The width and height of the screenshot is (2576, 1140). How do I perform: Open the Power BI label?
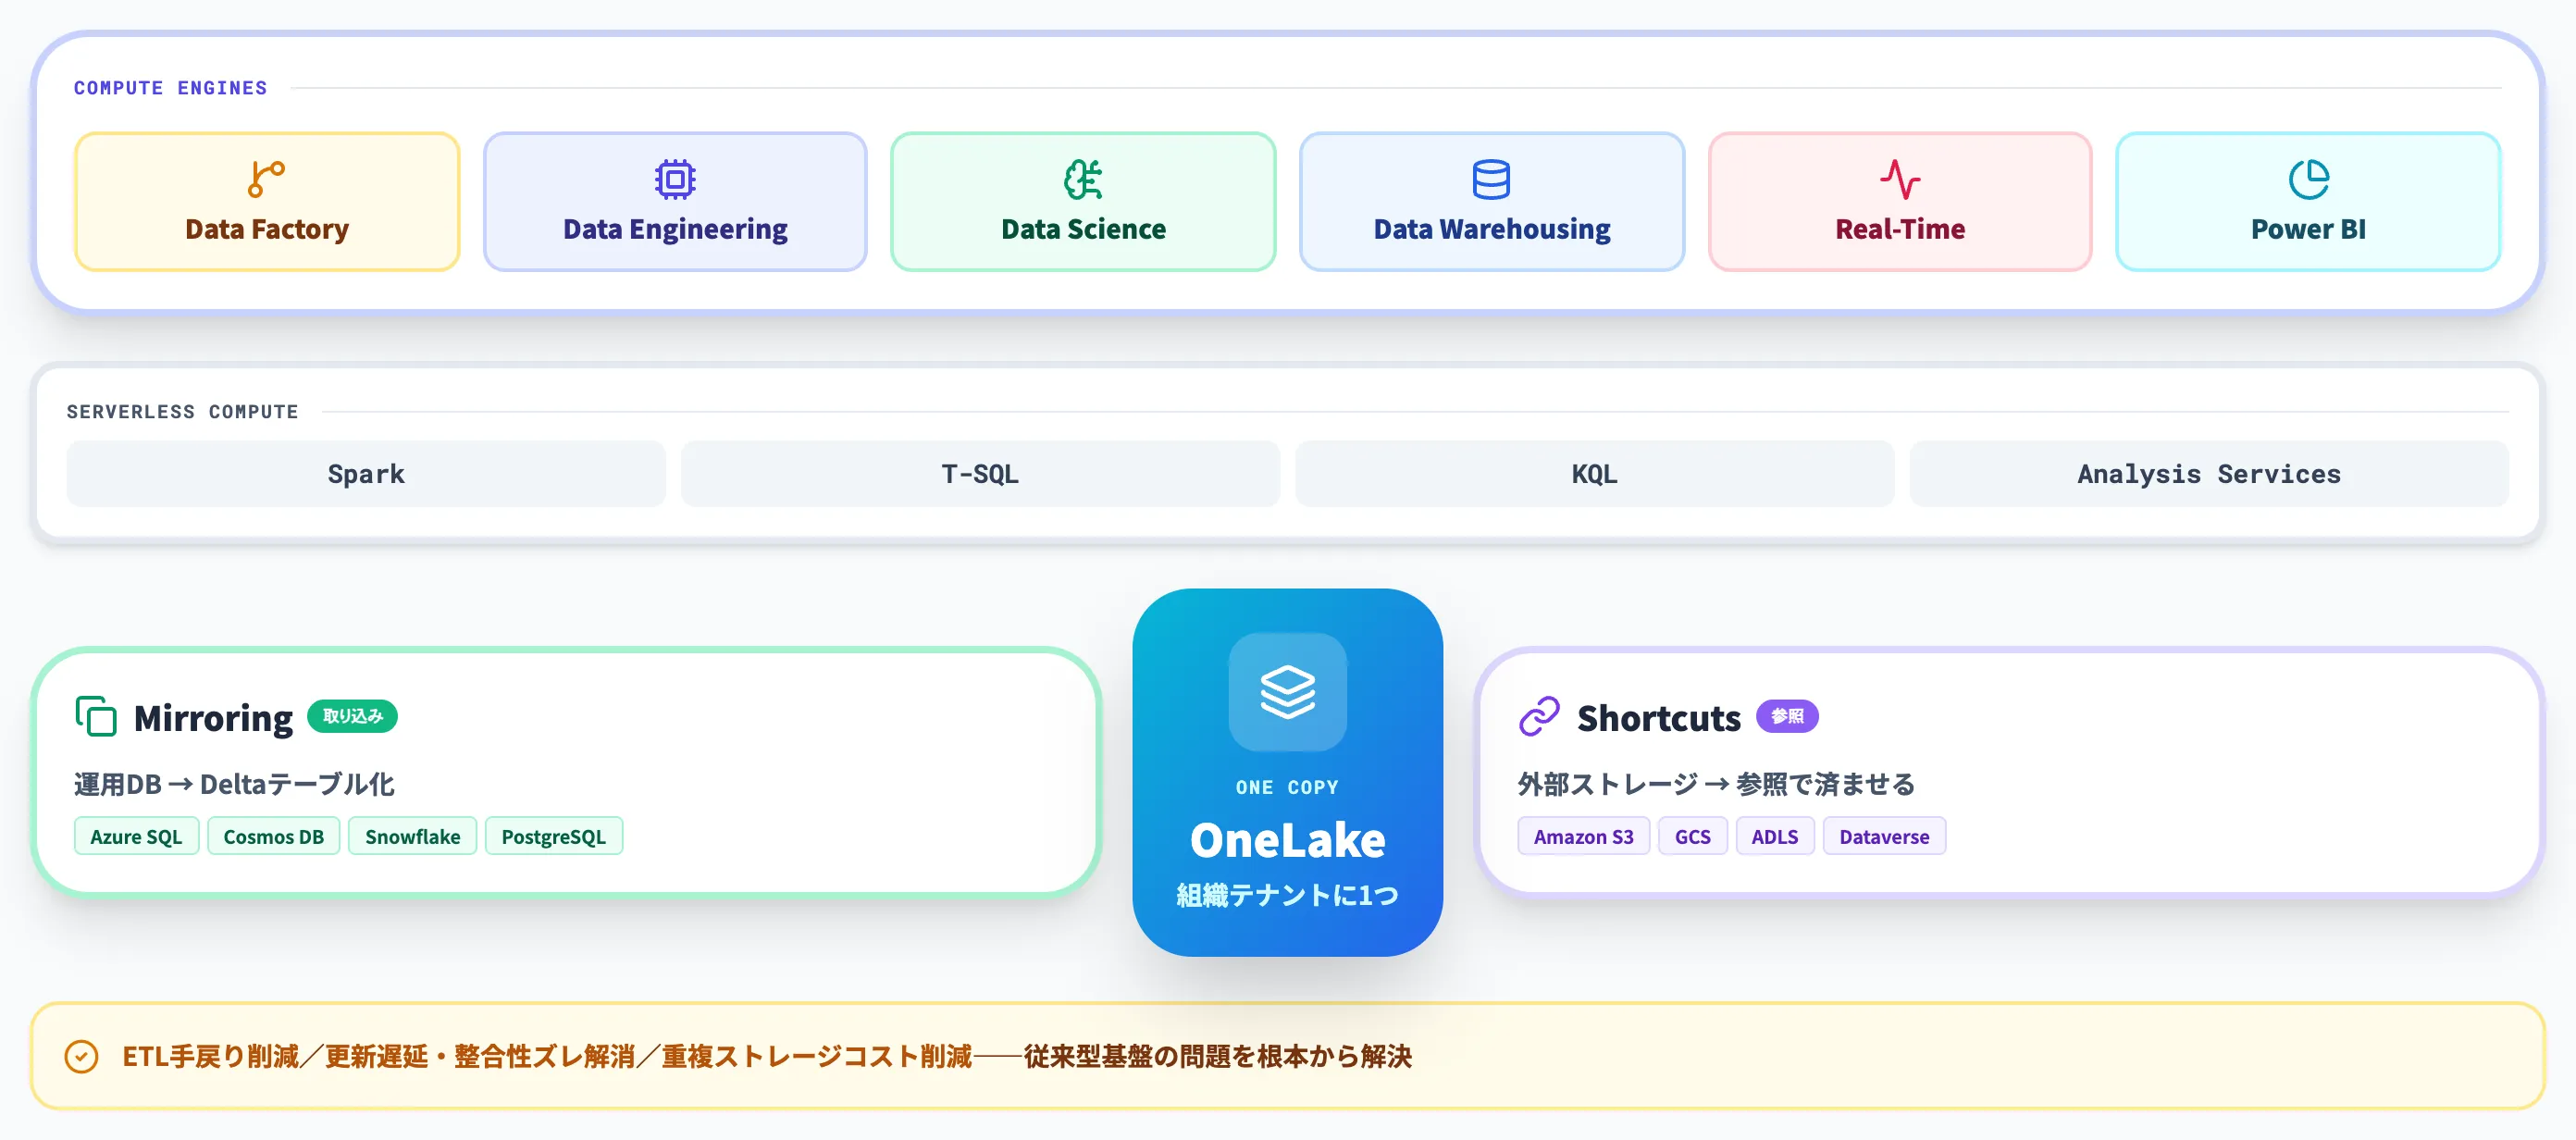click(2308, 229)
